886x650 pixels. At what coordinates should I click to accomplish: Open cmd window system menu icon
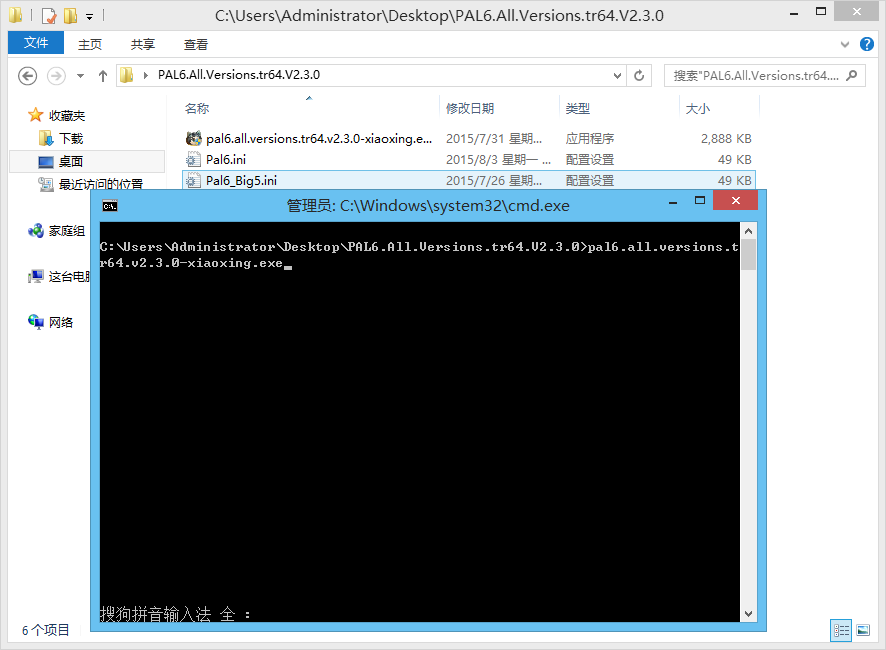[x=110, y=206]
